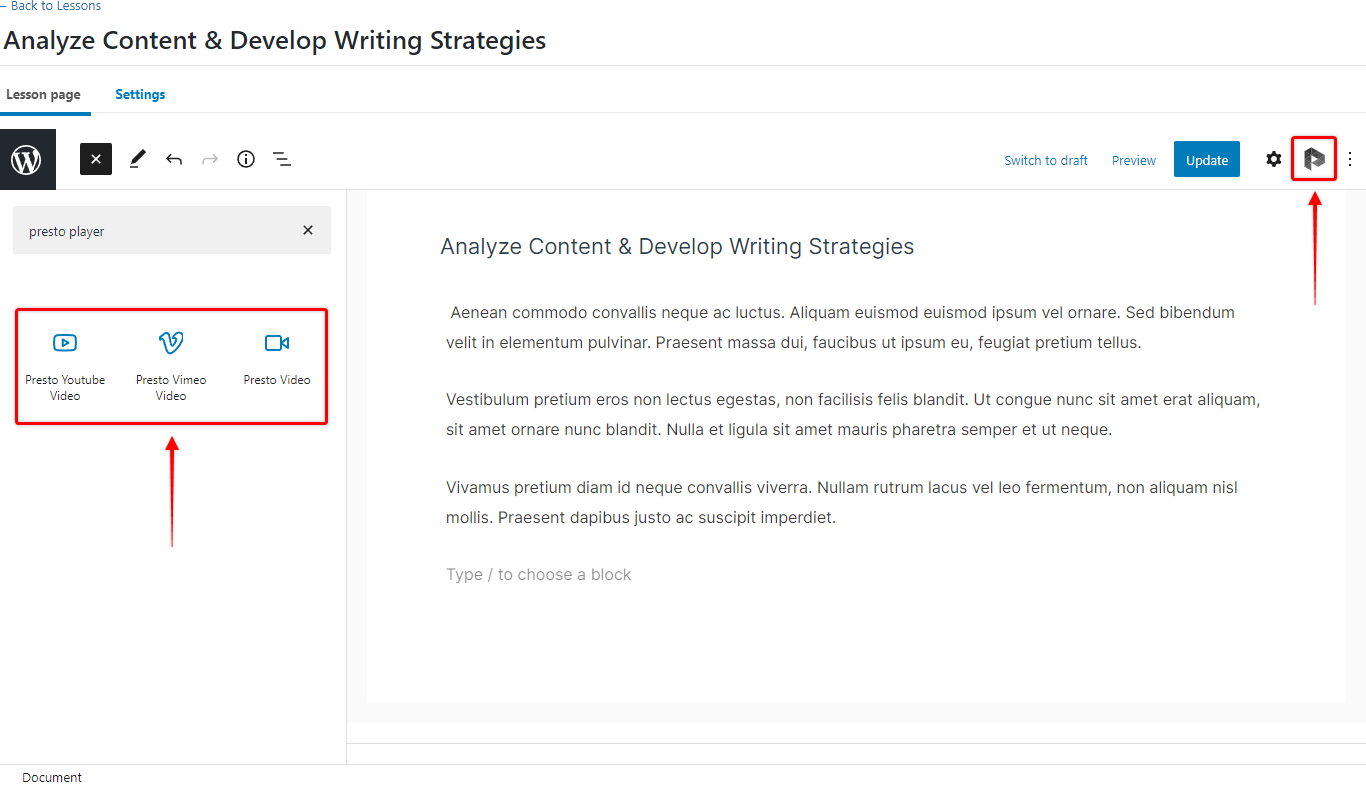This screenshot has width=1366, height=786.
Task: Clear the presto player search field
Action: tap(308, 230)
